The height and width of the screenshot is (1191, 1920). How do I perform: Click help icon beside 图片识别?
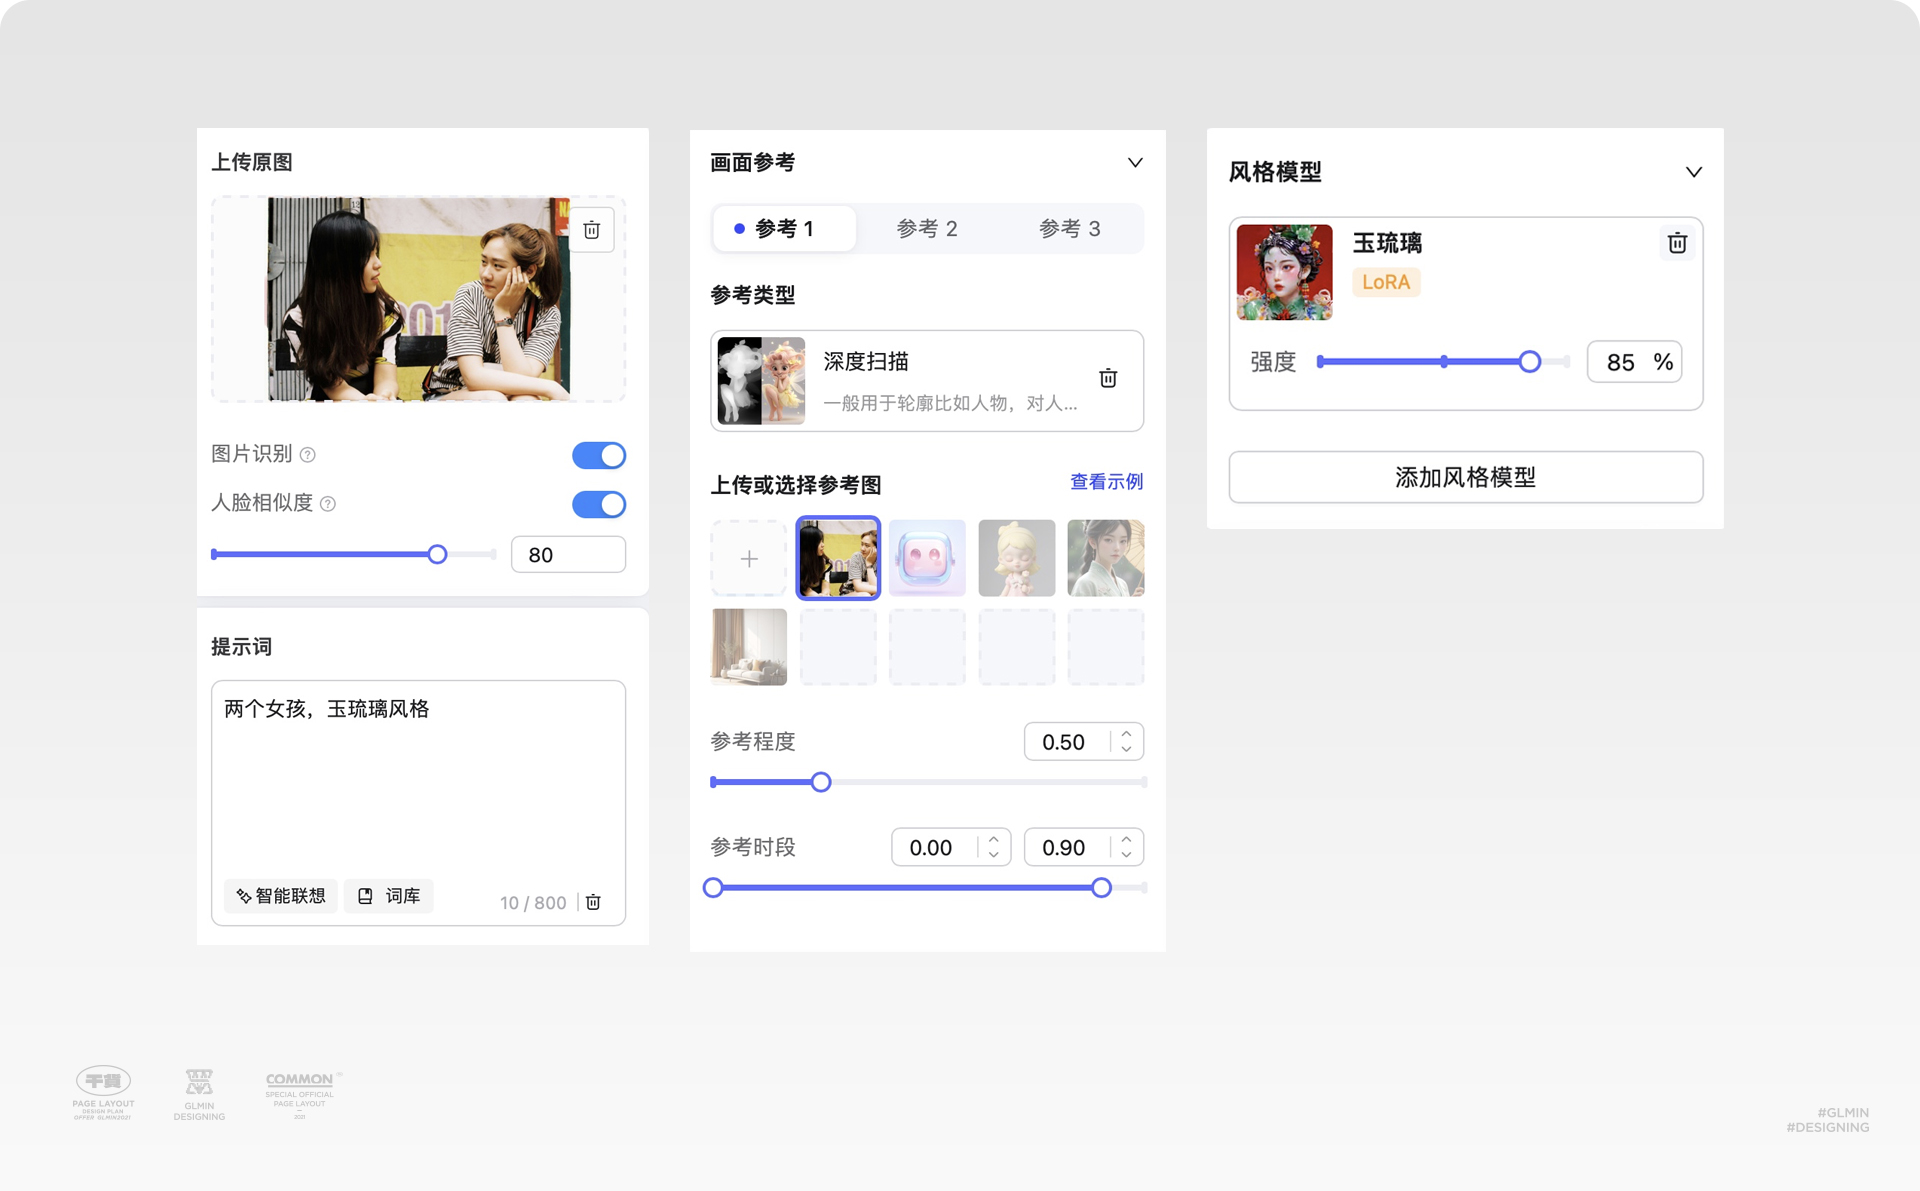click(x=308, y=455)
